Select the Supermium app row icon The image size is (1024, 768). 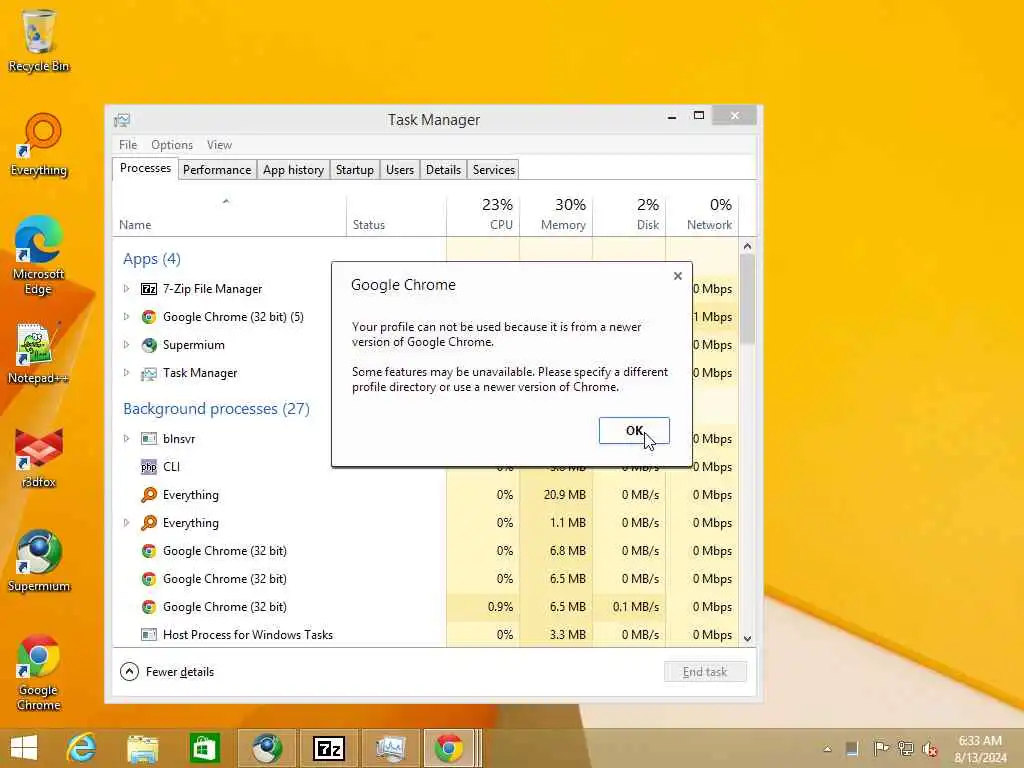(x=149, y=345)
